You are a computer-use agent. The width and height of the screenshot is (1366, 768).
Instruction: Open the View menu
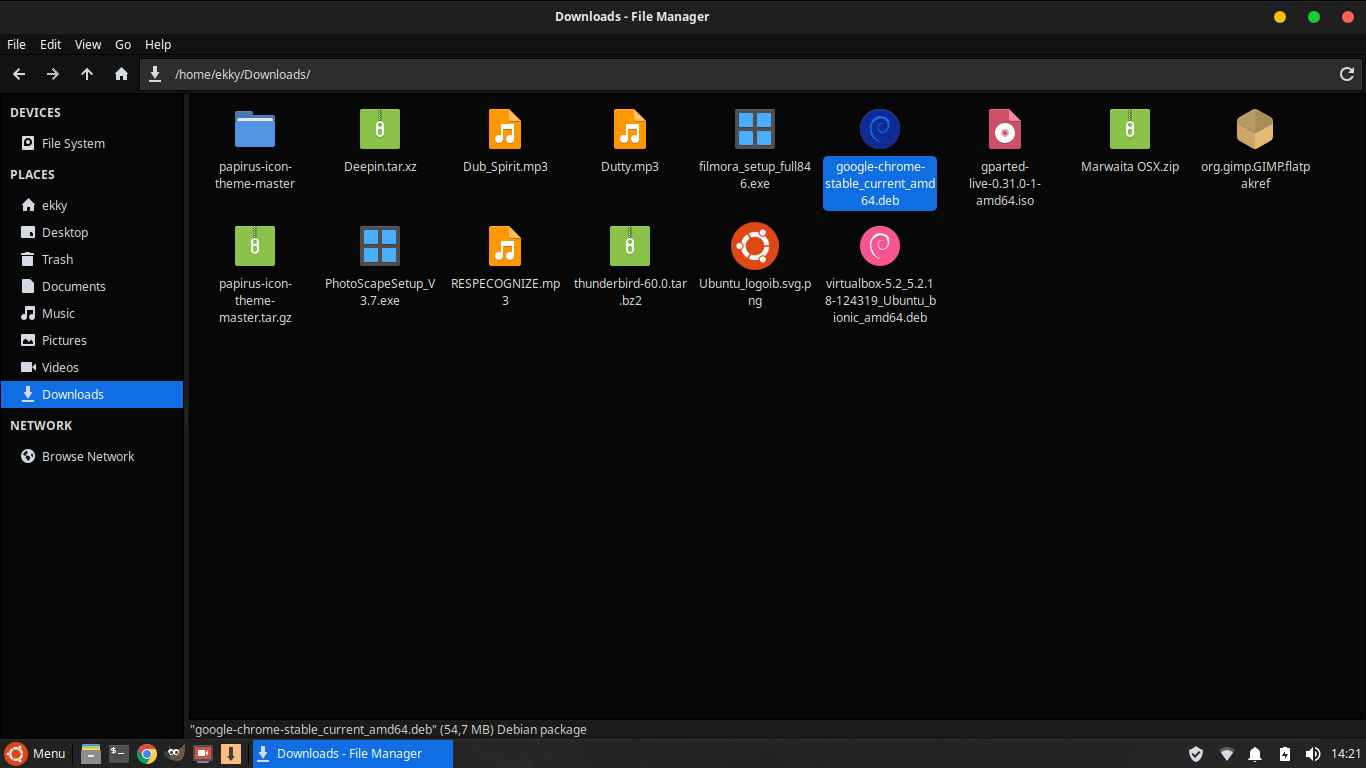coord(88,45)
